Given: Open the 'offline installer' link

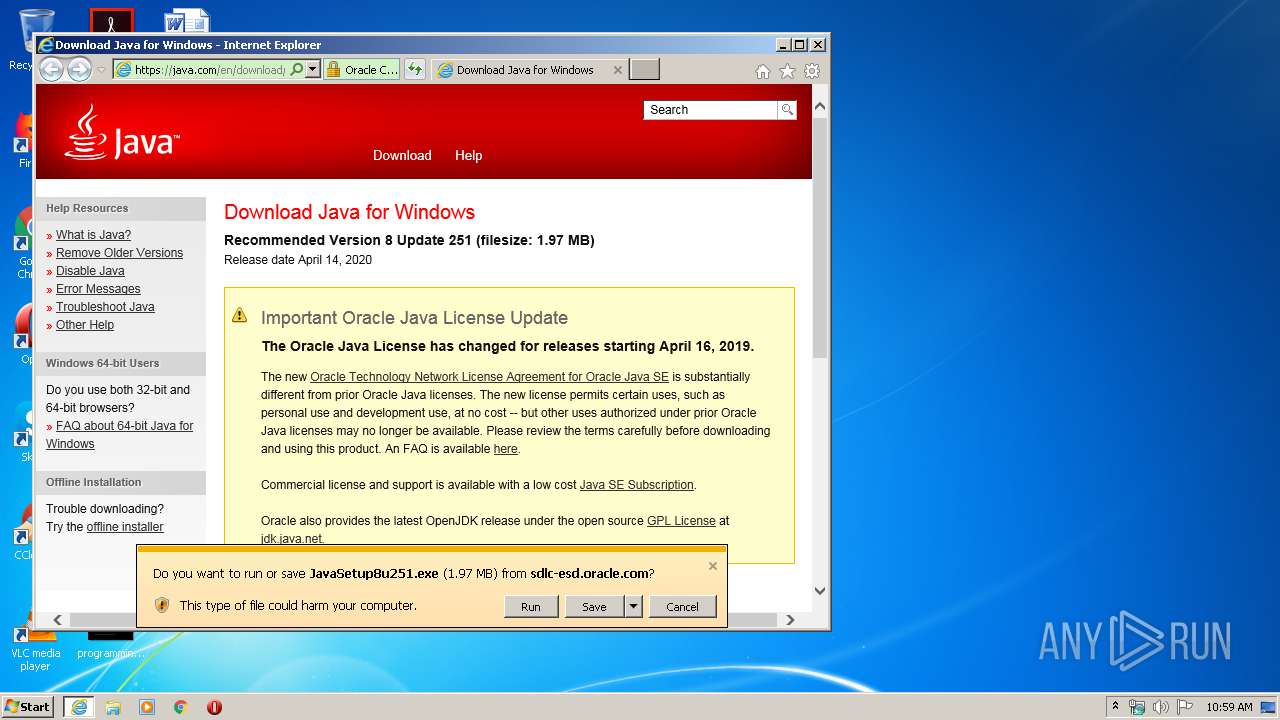Looking at the screenshot, I should coord(125,527).
